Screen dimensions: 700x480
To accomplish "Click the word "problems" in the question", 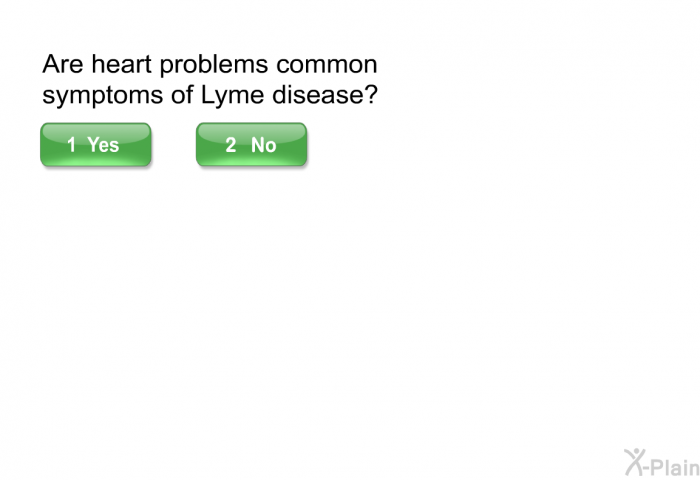I will [214, 65].
